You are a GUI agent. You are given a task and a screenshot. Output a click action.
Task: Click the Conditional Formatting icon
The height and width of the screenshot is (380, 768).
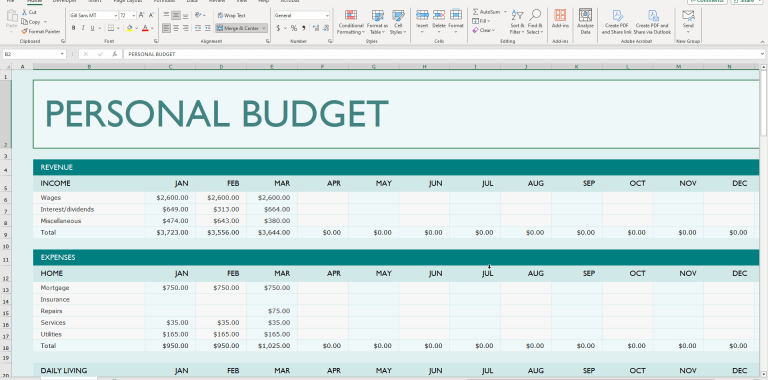click(x=351, y=15)
